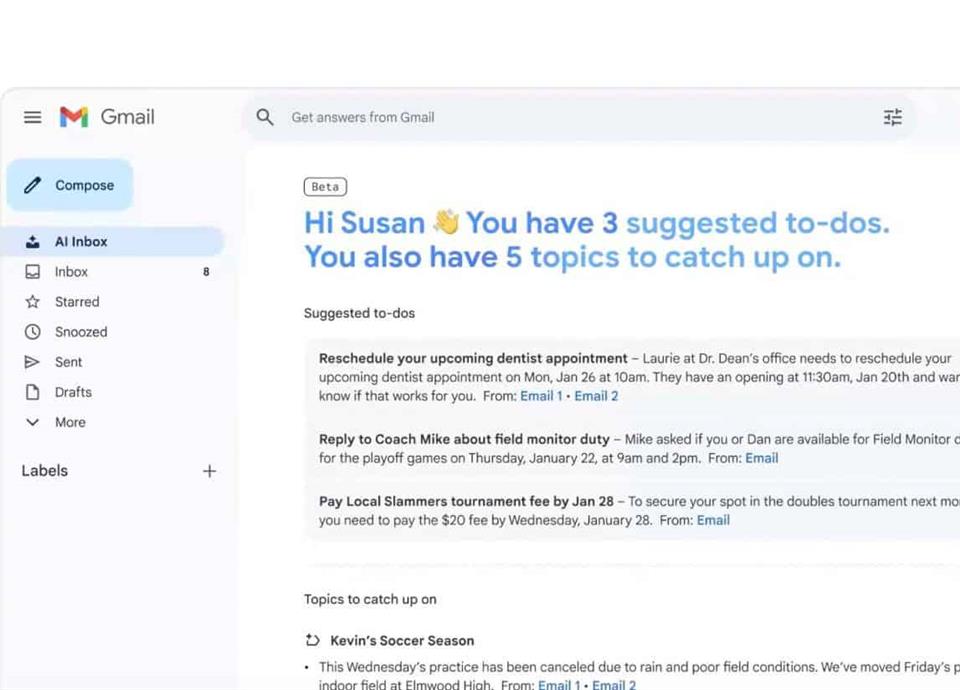Viewport: 960px width, 690px height.
Task: Click refresh icon beside Kevin's Soccer Season
Action: [x=313, y=641]
